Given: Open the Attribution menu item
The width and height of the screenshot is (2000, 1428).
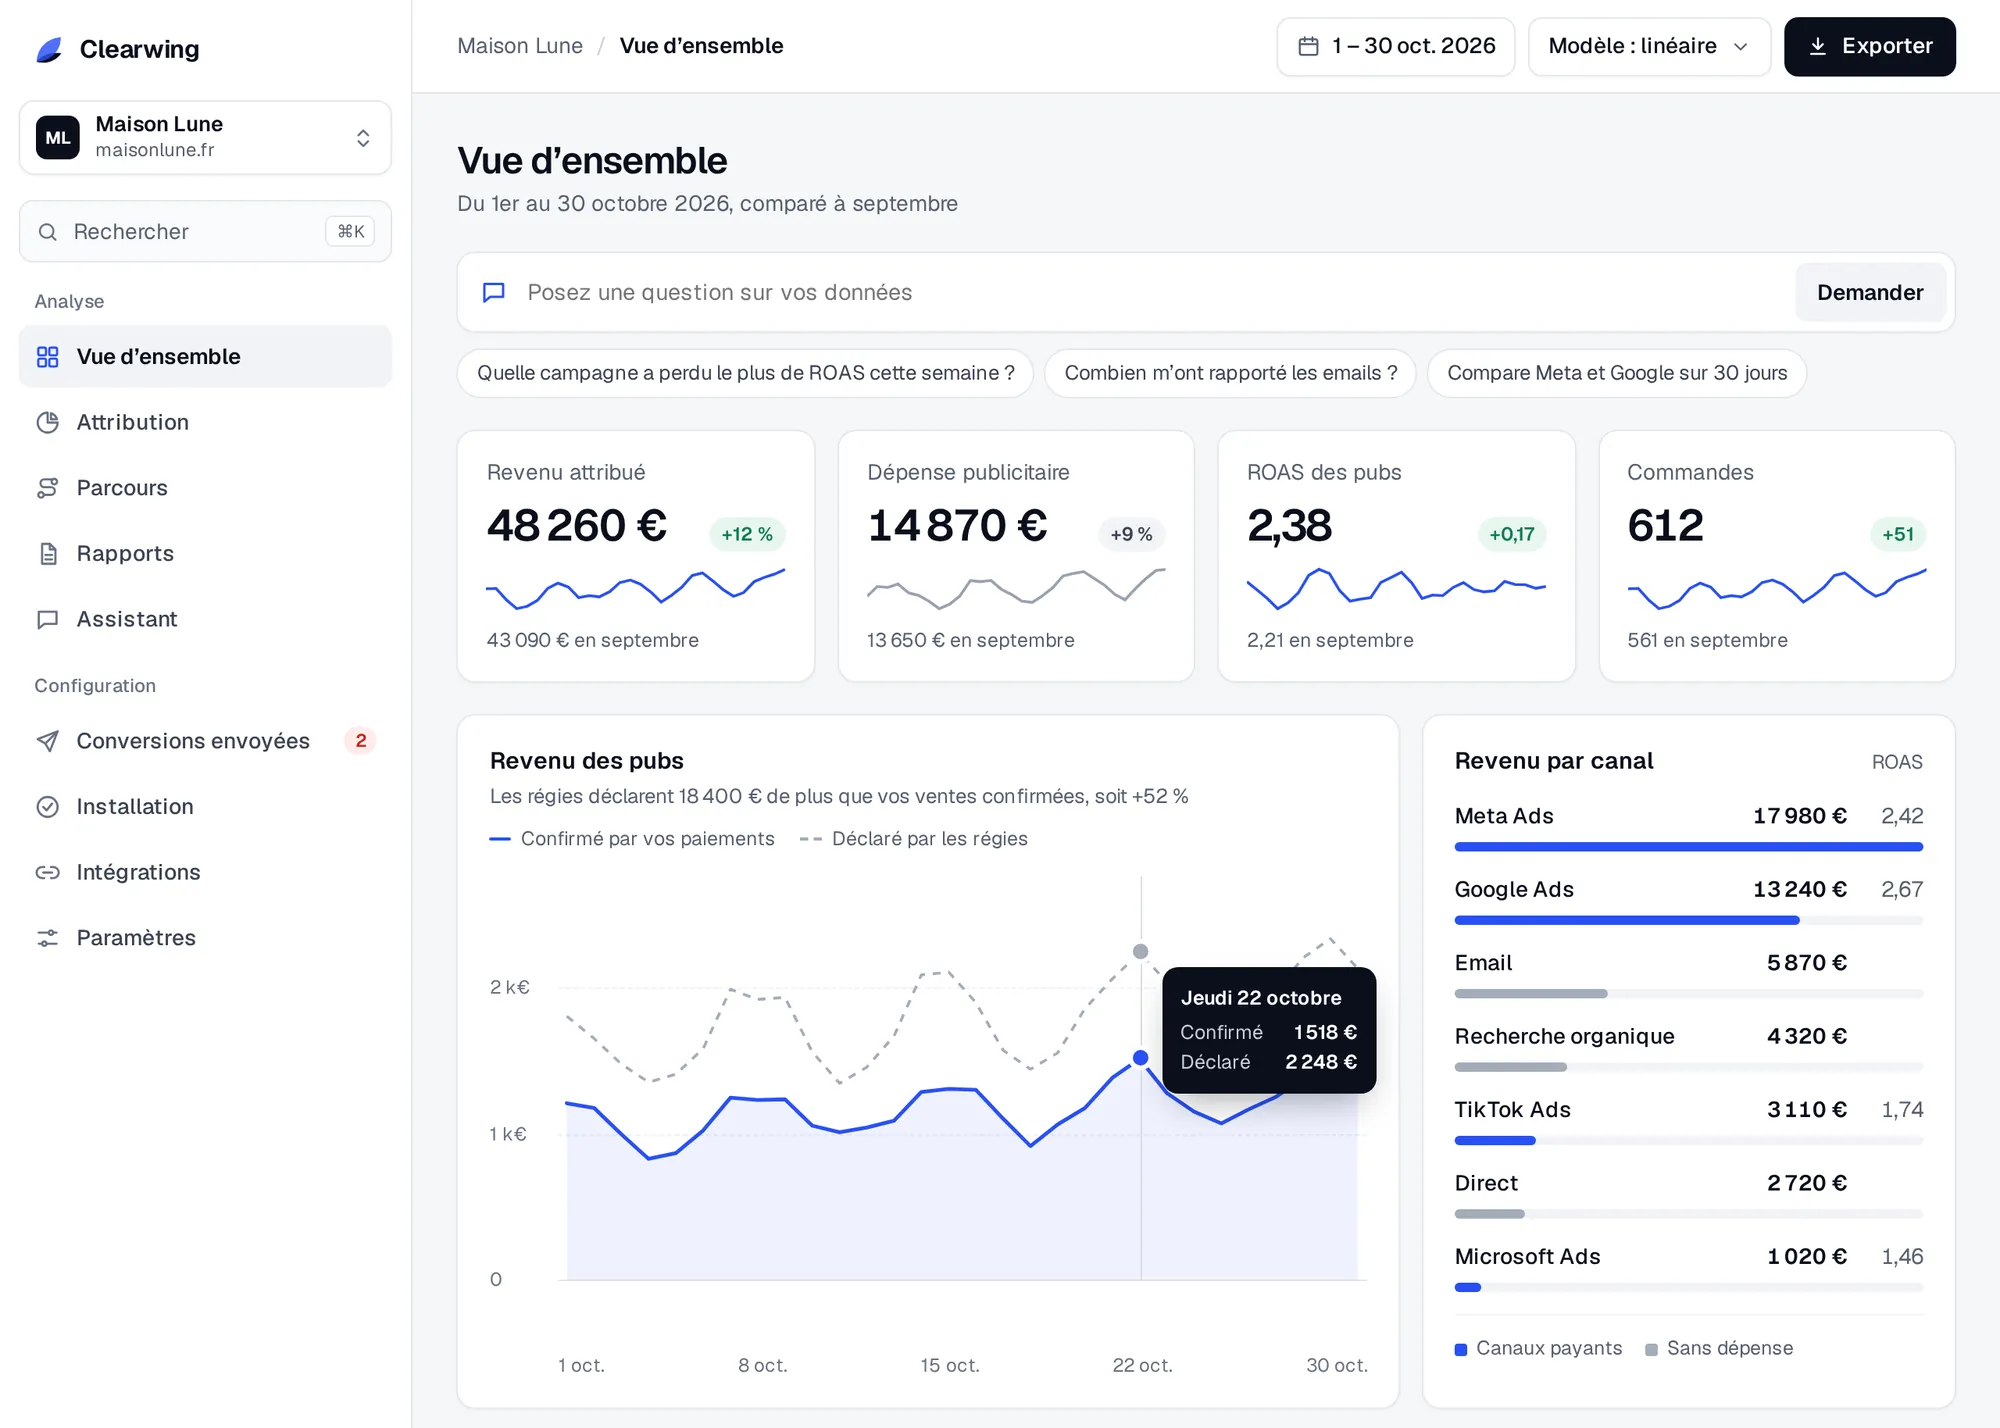Looking at the screenshot, I should tap(205, 423).
